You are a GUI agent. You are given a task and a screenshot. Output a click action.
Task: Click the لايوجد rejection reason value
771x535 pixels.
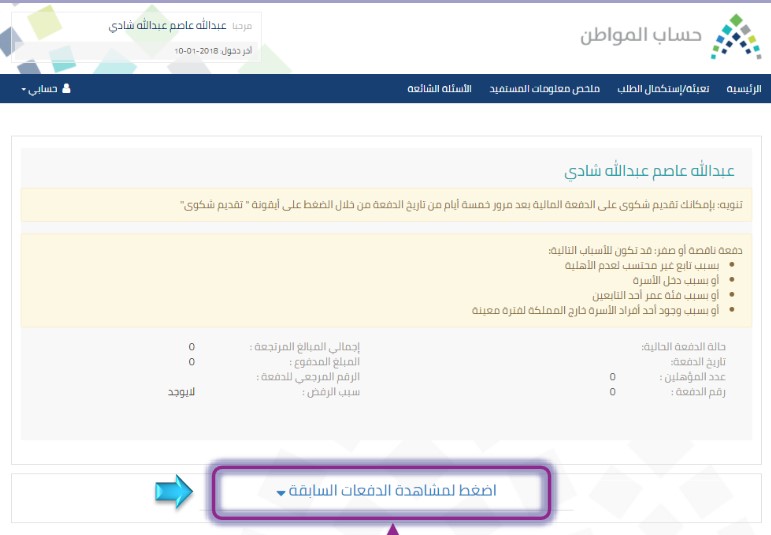point(181,392)
